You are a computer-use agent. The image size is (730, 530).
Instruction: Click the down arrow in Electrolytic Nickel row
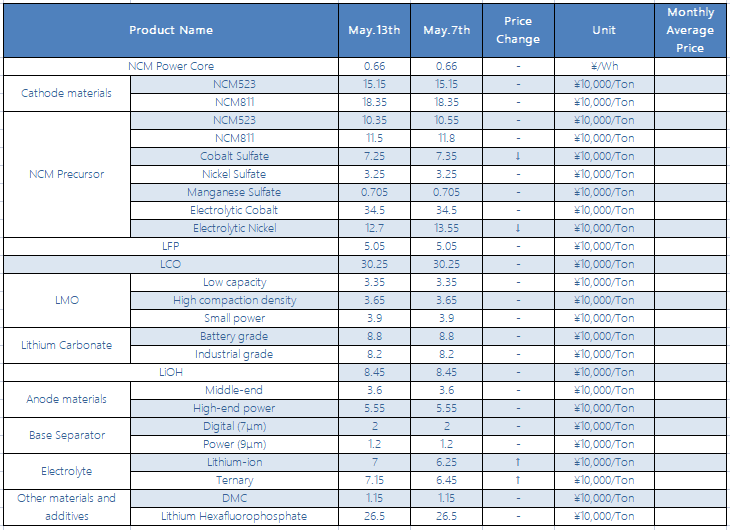pos(518,228)
